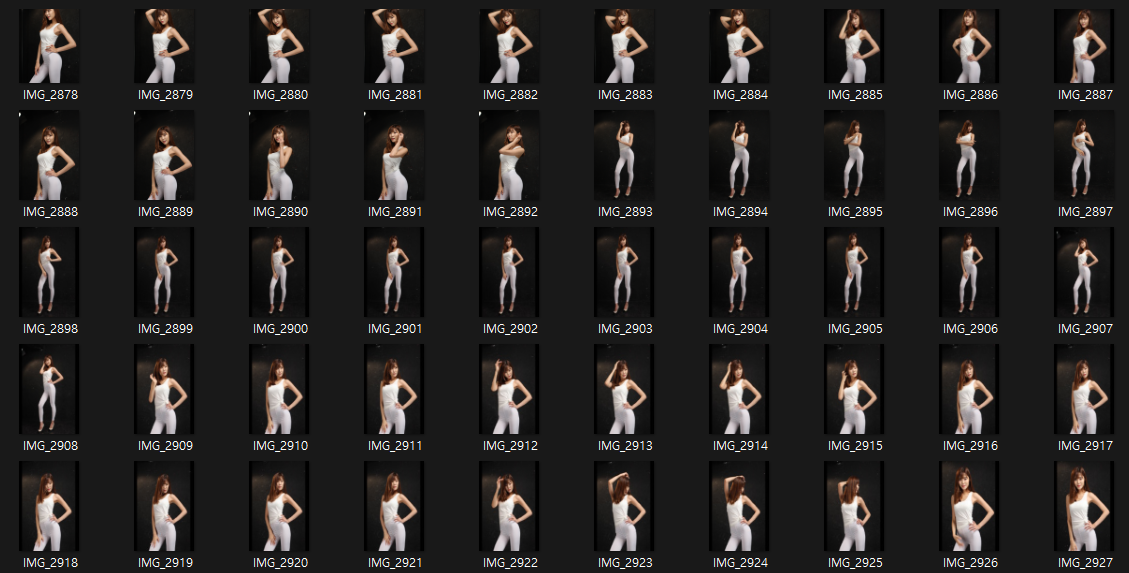This screenshot has width=1129, height=573.
Task: Select the IMG_2878 thumbnail
Action: [50, 46]
